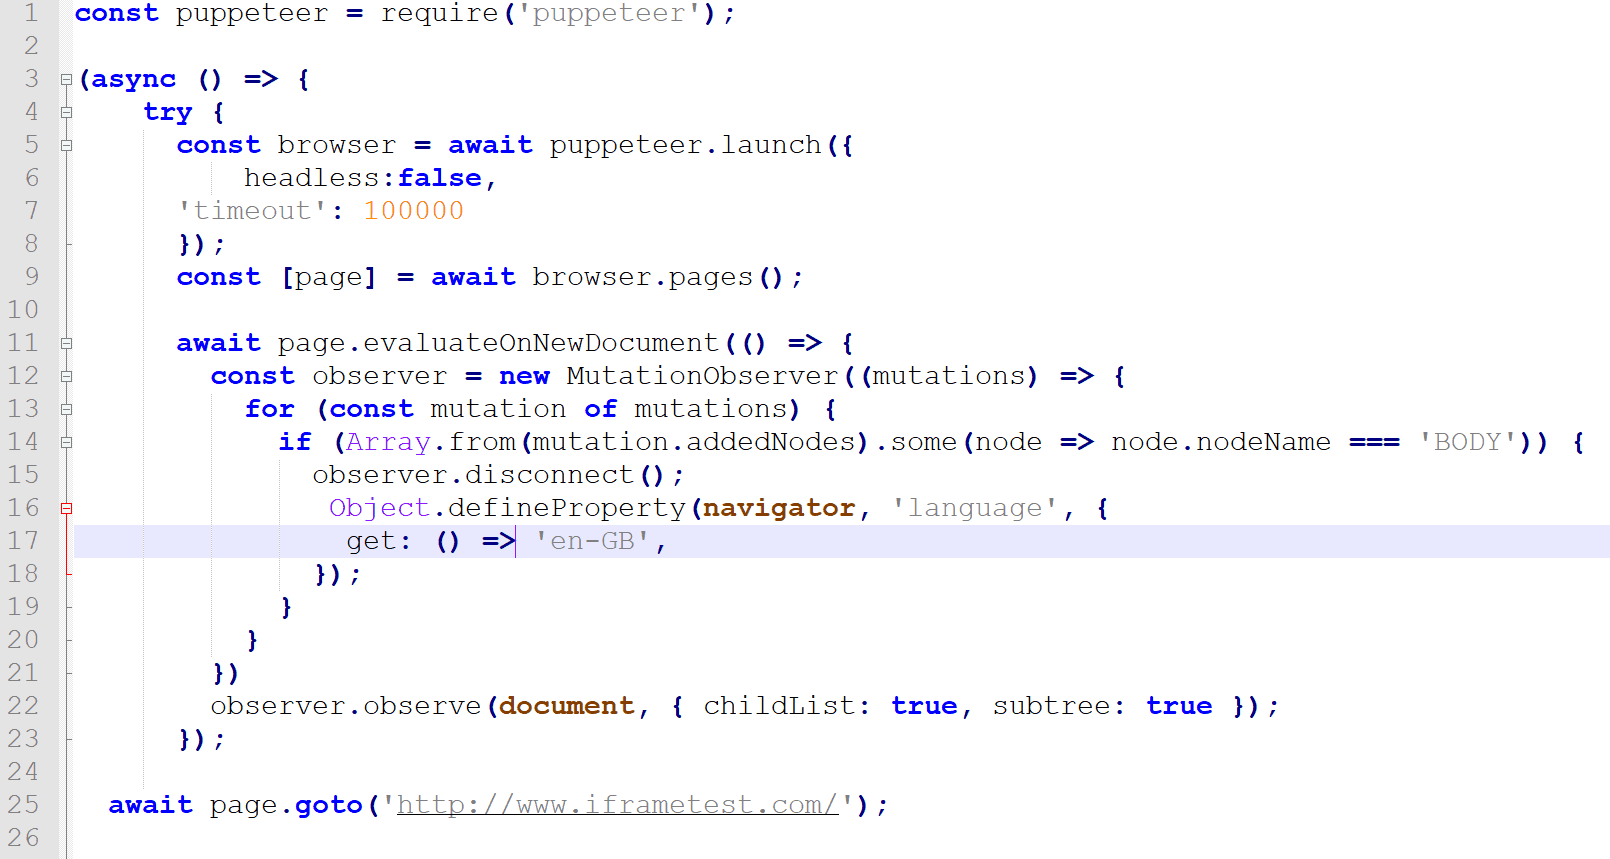Click puppeteer.launch on line 5
Image resolution: width=1610 pixels, height=859 pixels.
686,145
